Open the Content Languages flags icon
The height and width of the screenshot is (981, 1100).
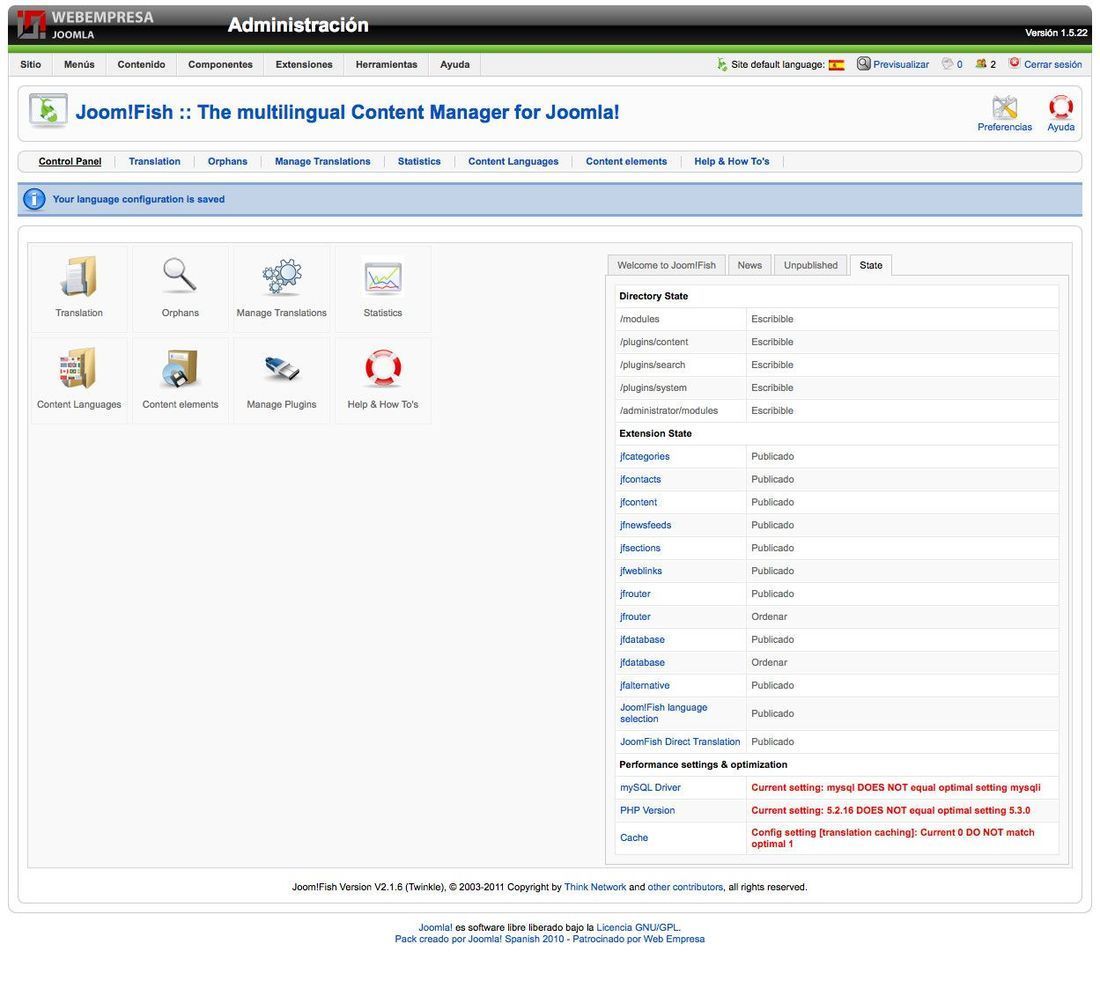(x=79, y=368)
